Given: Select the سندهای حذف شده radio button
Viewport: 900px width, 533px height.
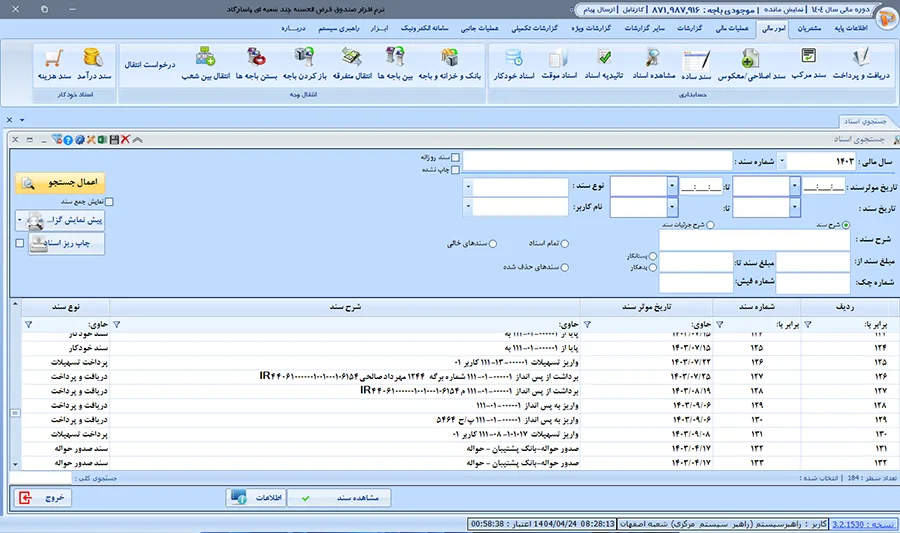Looking at the screenshot, I should coord(564,267).
